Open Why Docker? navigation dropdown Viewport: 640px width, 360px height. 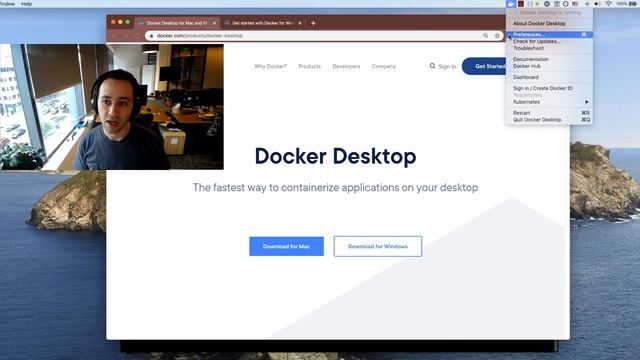(270, 66)
